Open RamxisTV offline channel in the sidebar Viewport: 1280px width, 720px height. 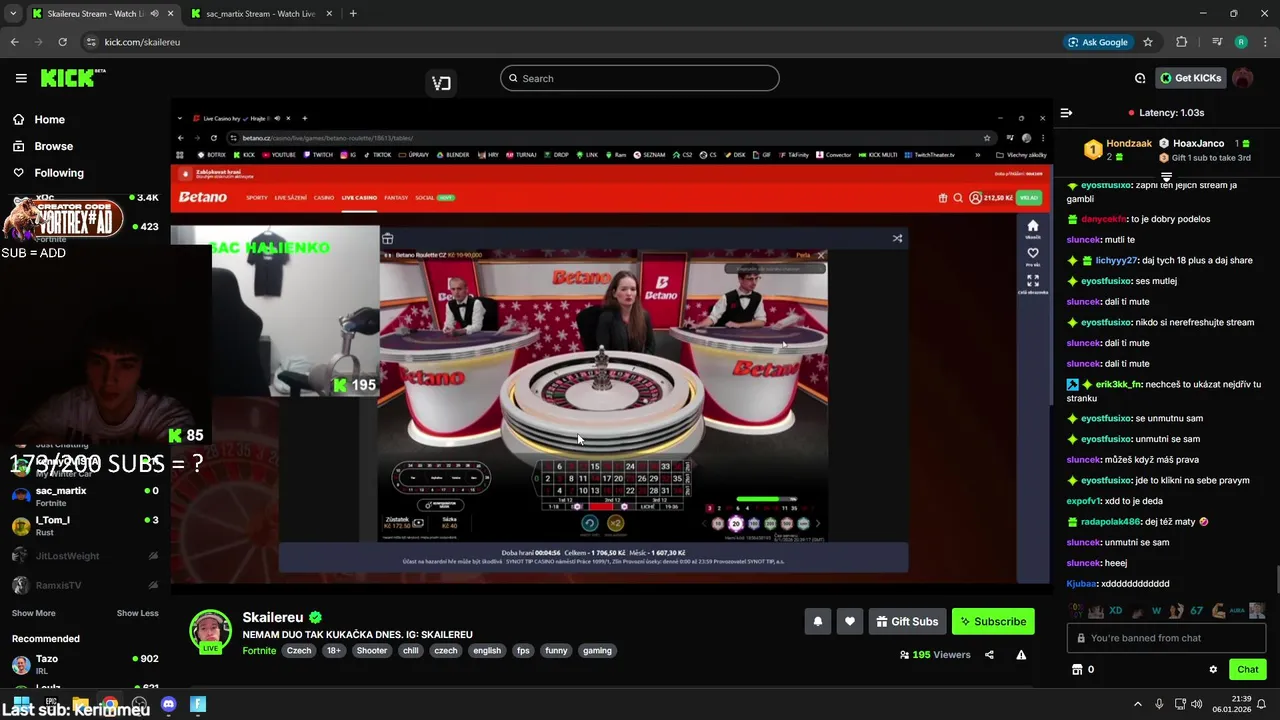85,585
